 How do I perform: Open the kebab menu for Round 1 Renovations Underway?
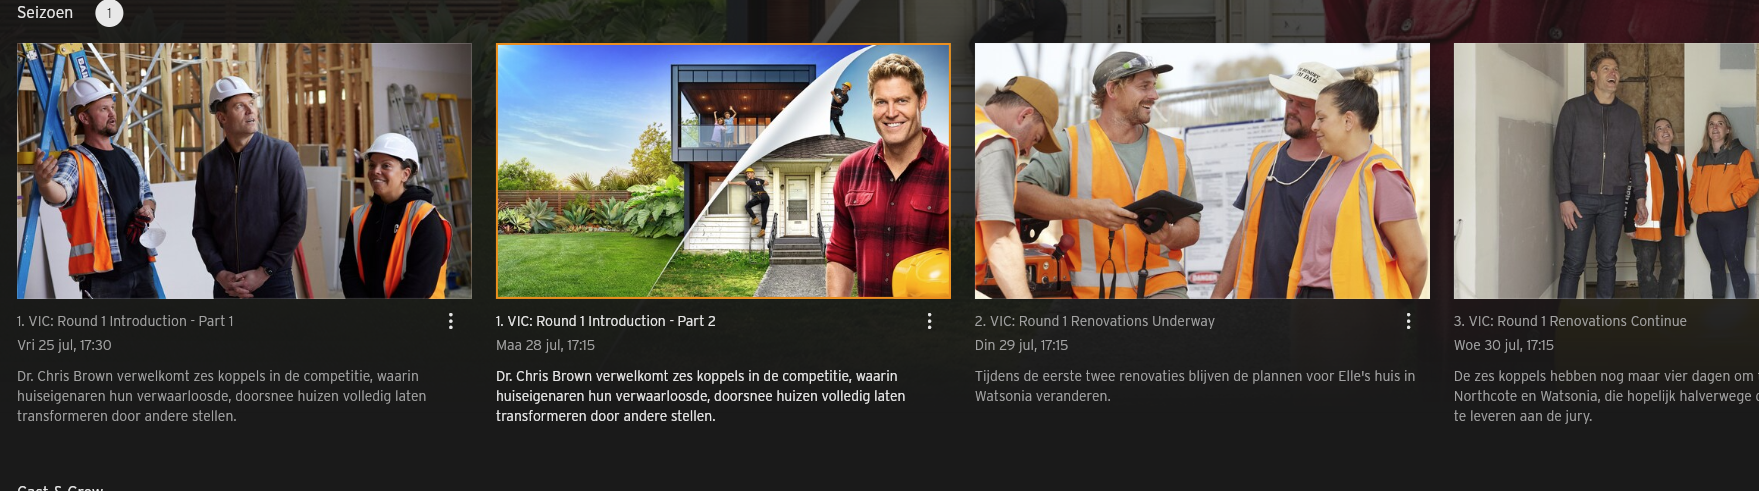1408,321
